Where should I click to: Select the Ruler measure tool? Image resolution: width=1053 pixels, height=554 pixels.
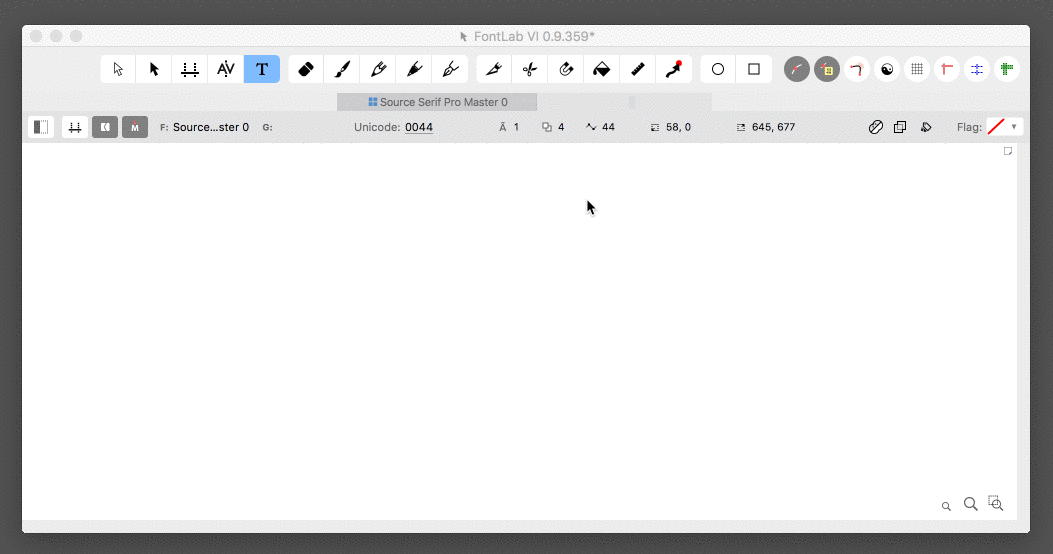638,69
